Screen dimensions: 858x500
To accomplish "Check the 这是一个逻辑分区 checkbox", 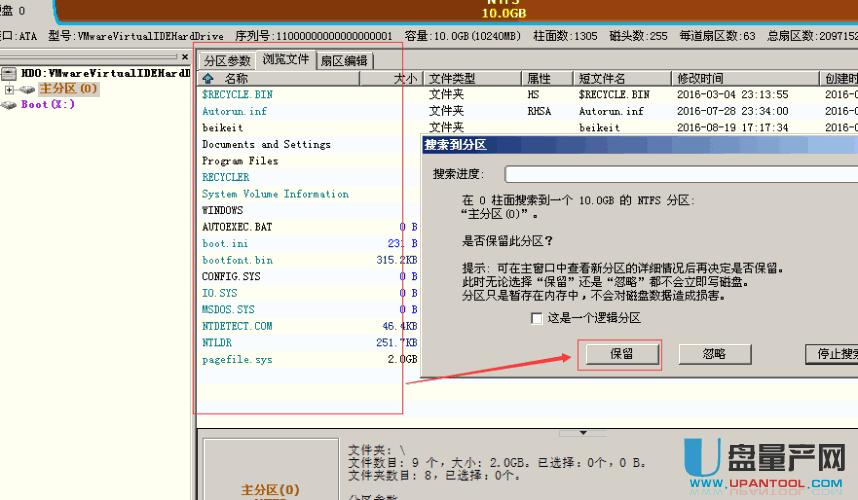I will click(x=537, y=318).
